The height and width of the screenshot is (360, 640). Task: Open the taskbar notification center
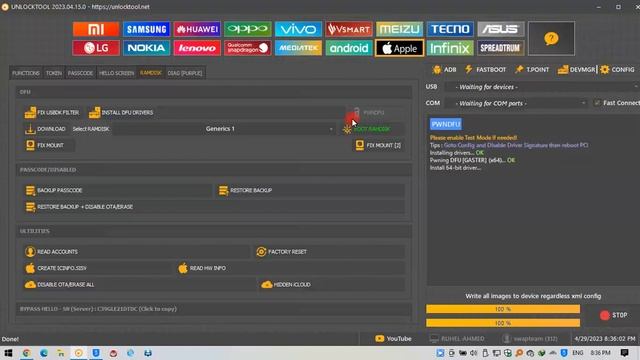pos(624,353)
